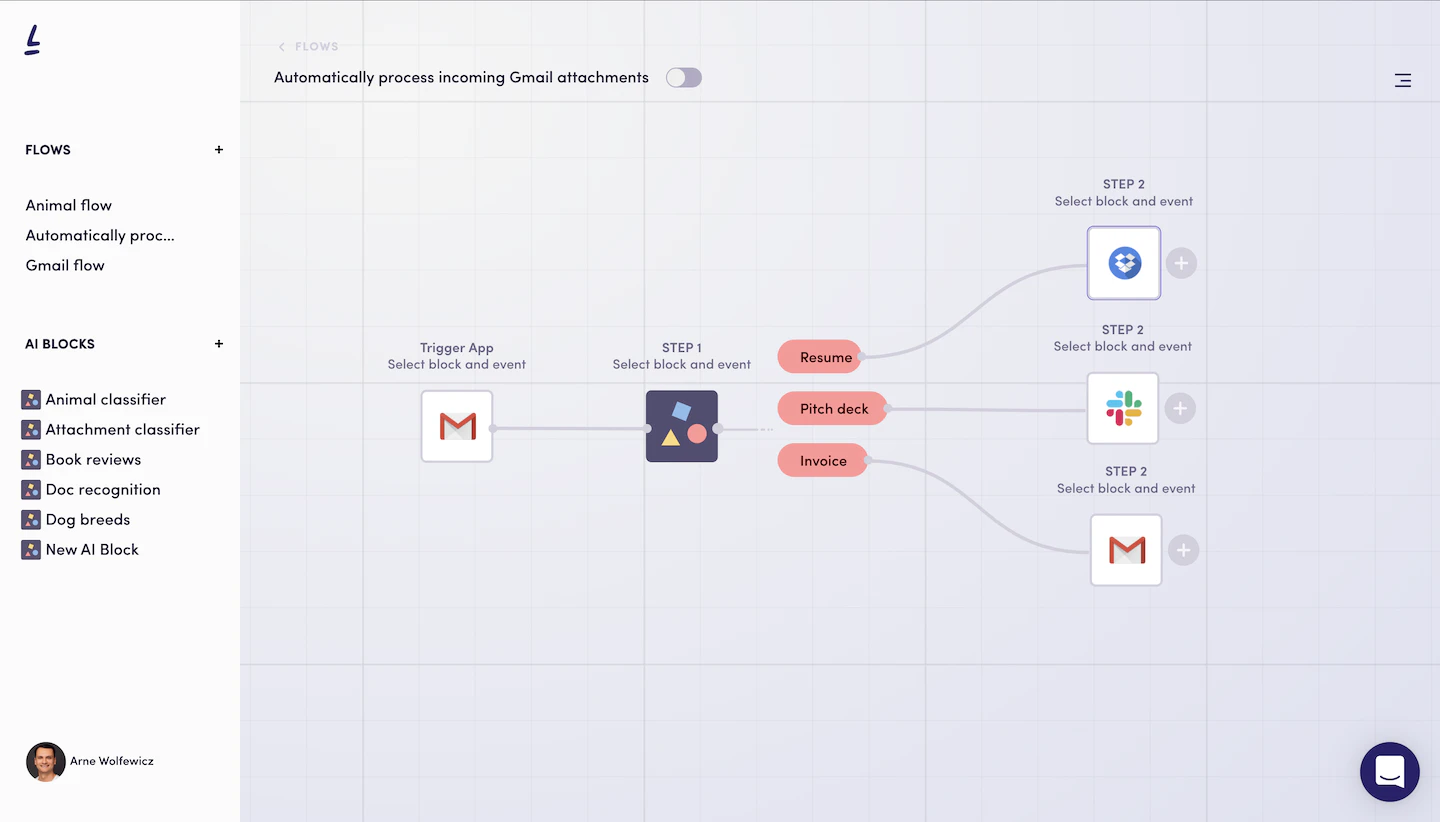Open the Step 1 AI block node

(x=681, y=427)
